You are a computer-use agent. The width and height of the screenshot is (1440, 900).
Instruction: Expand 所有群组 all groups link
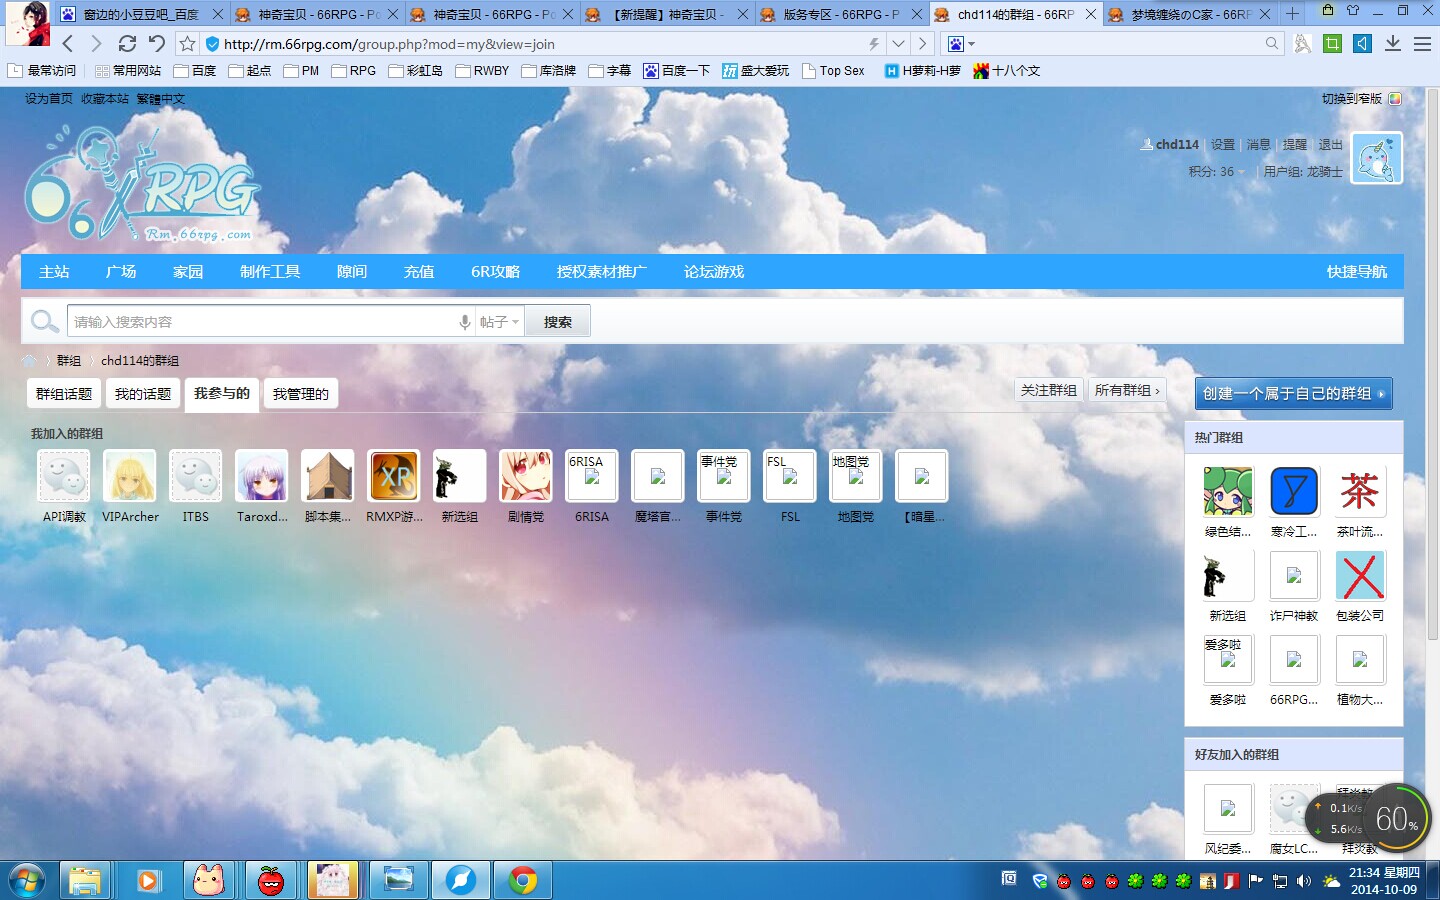coord(1127,391)
